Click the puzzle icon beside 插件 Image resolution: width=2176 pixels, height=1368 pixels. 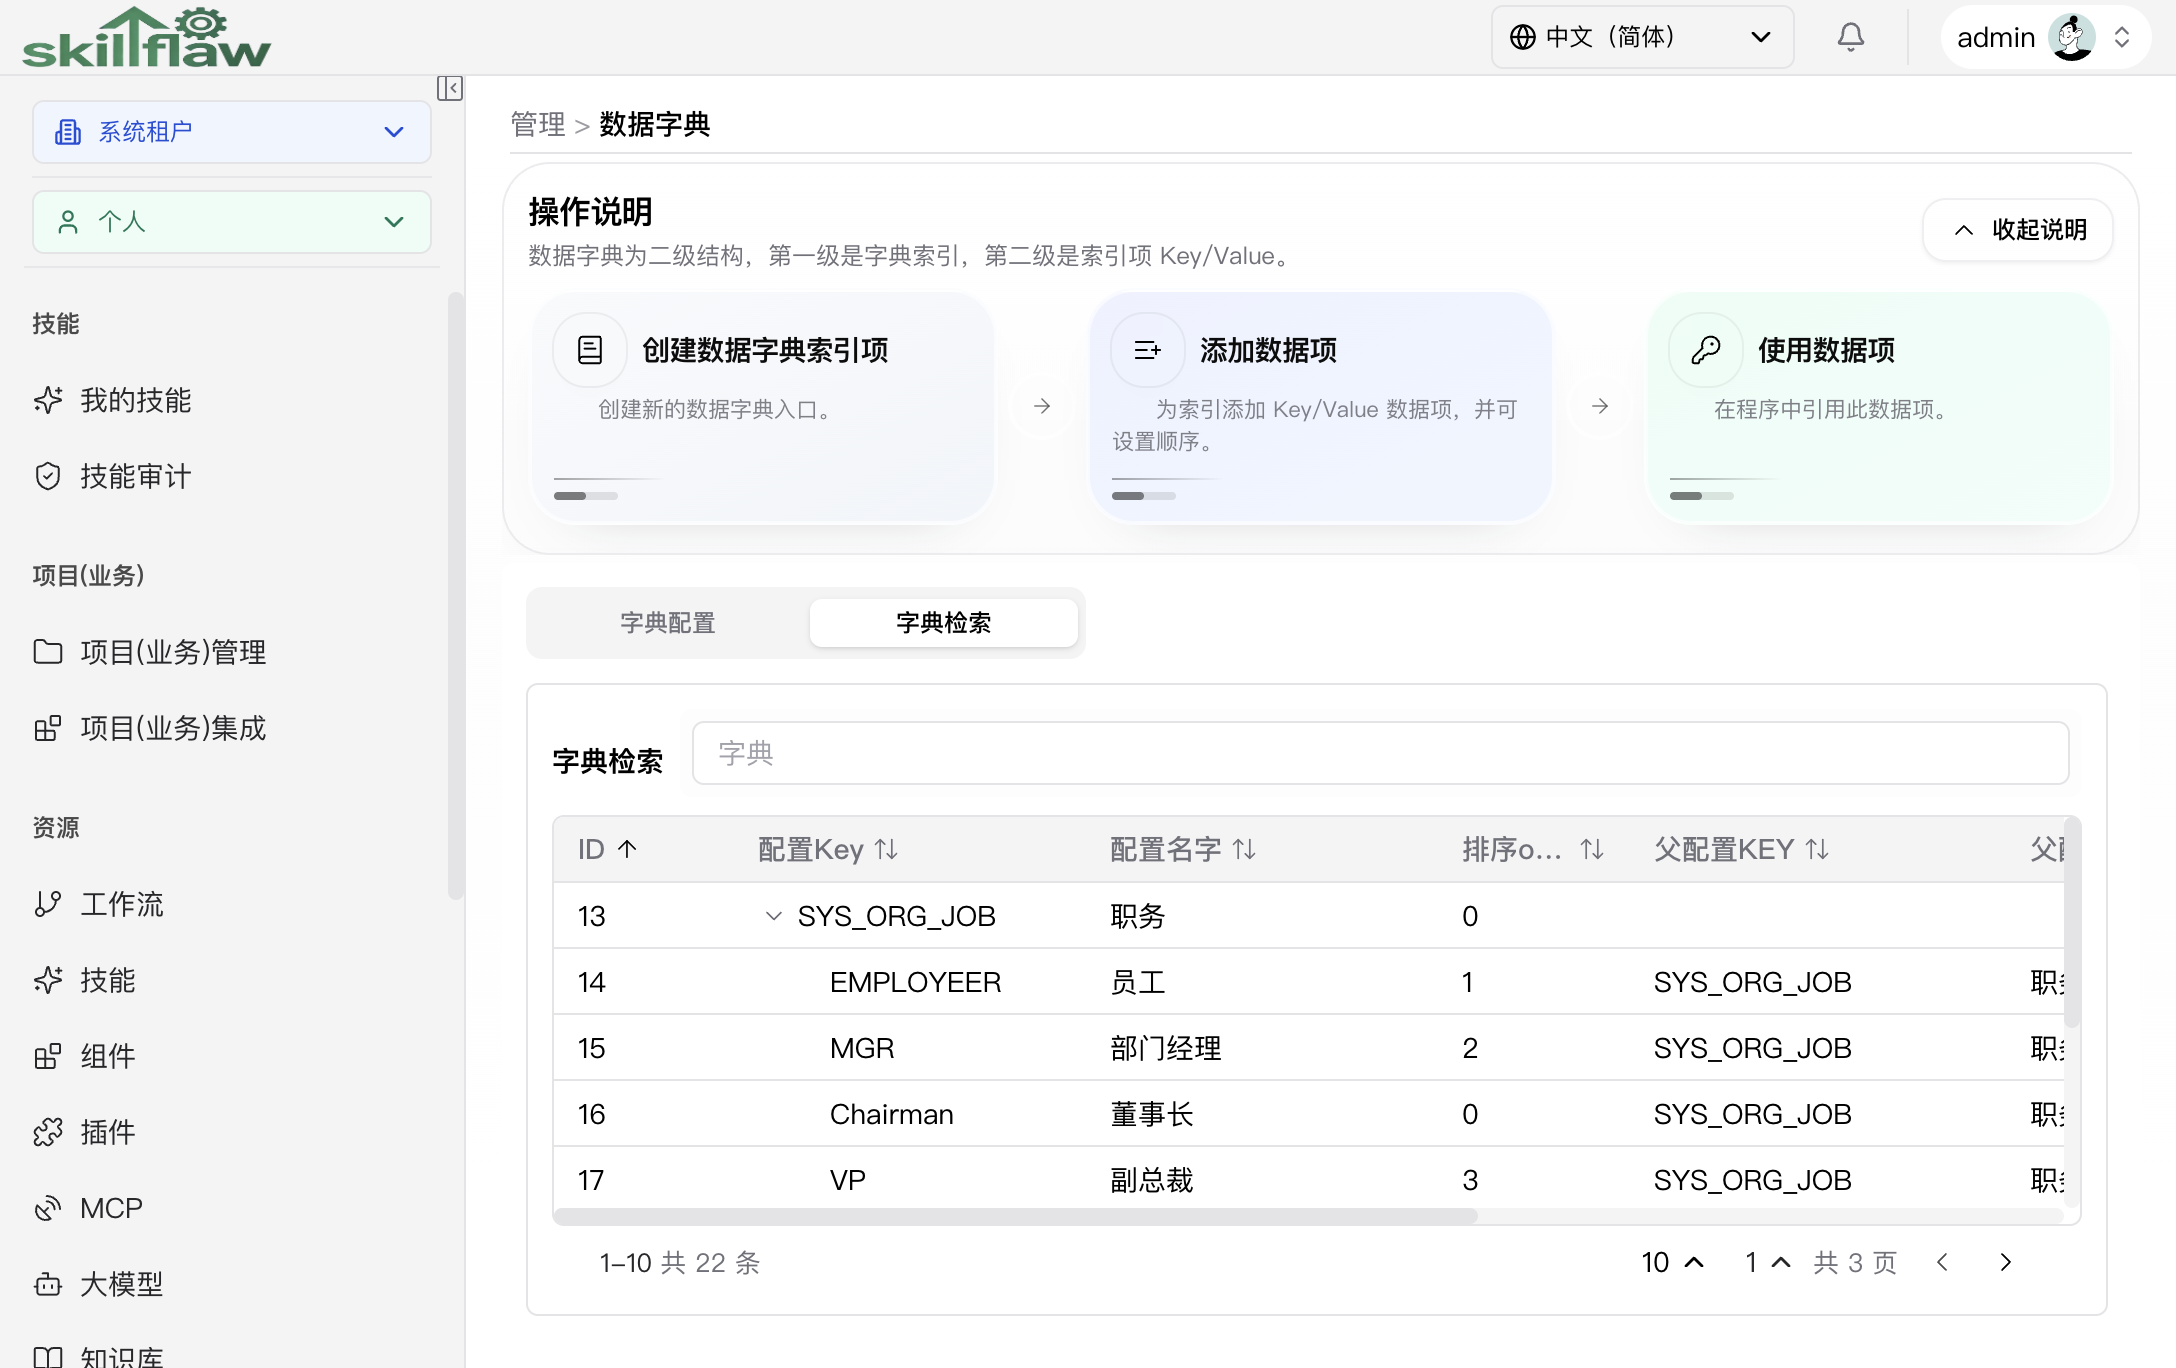pyautogui.click(x=48, y=1132)
